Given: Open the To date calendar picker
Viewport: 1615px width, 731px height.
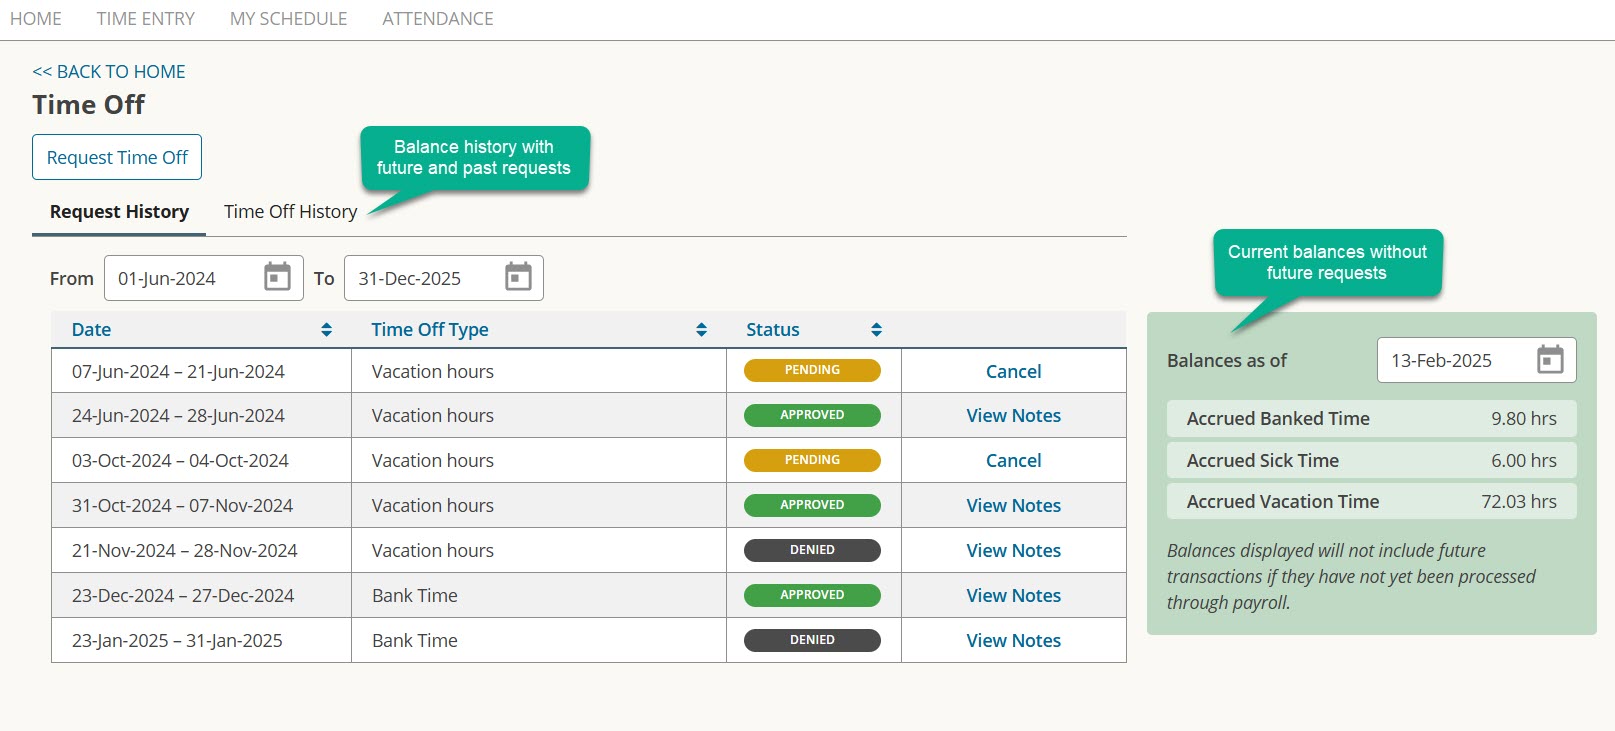Looking at the screenshot, I should pos(518,277).
